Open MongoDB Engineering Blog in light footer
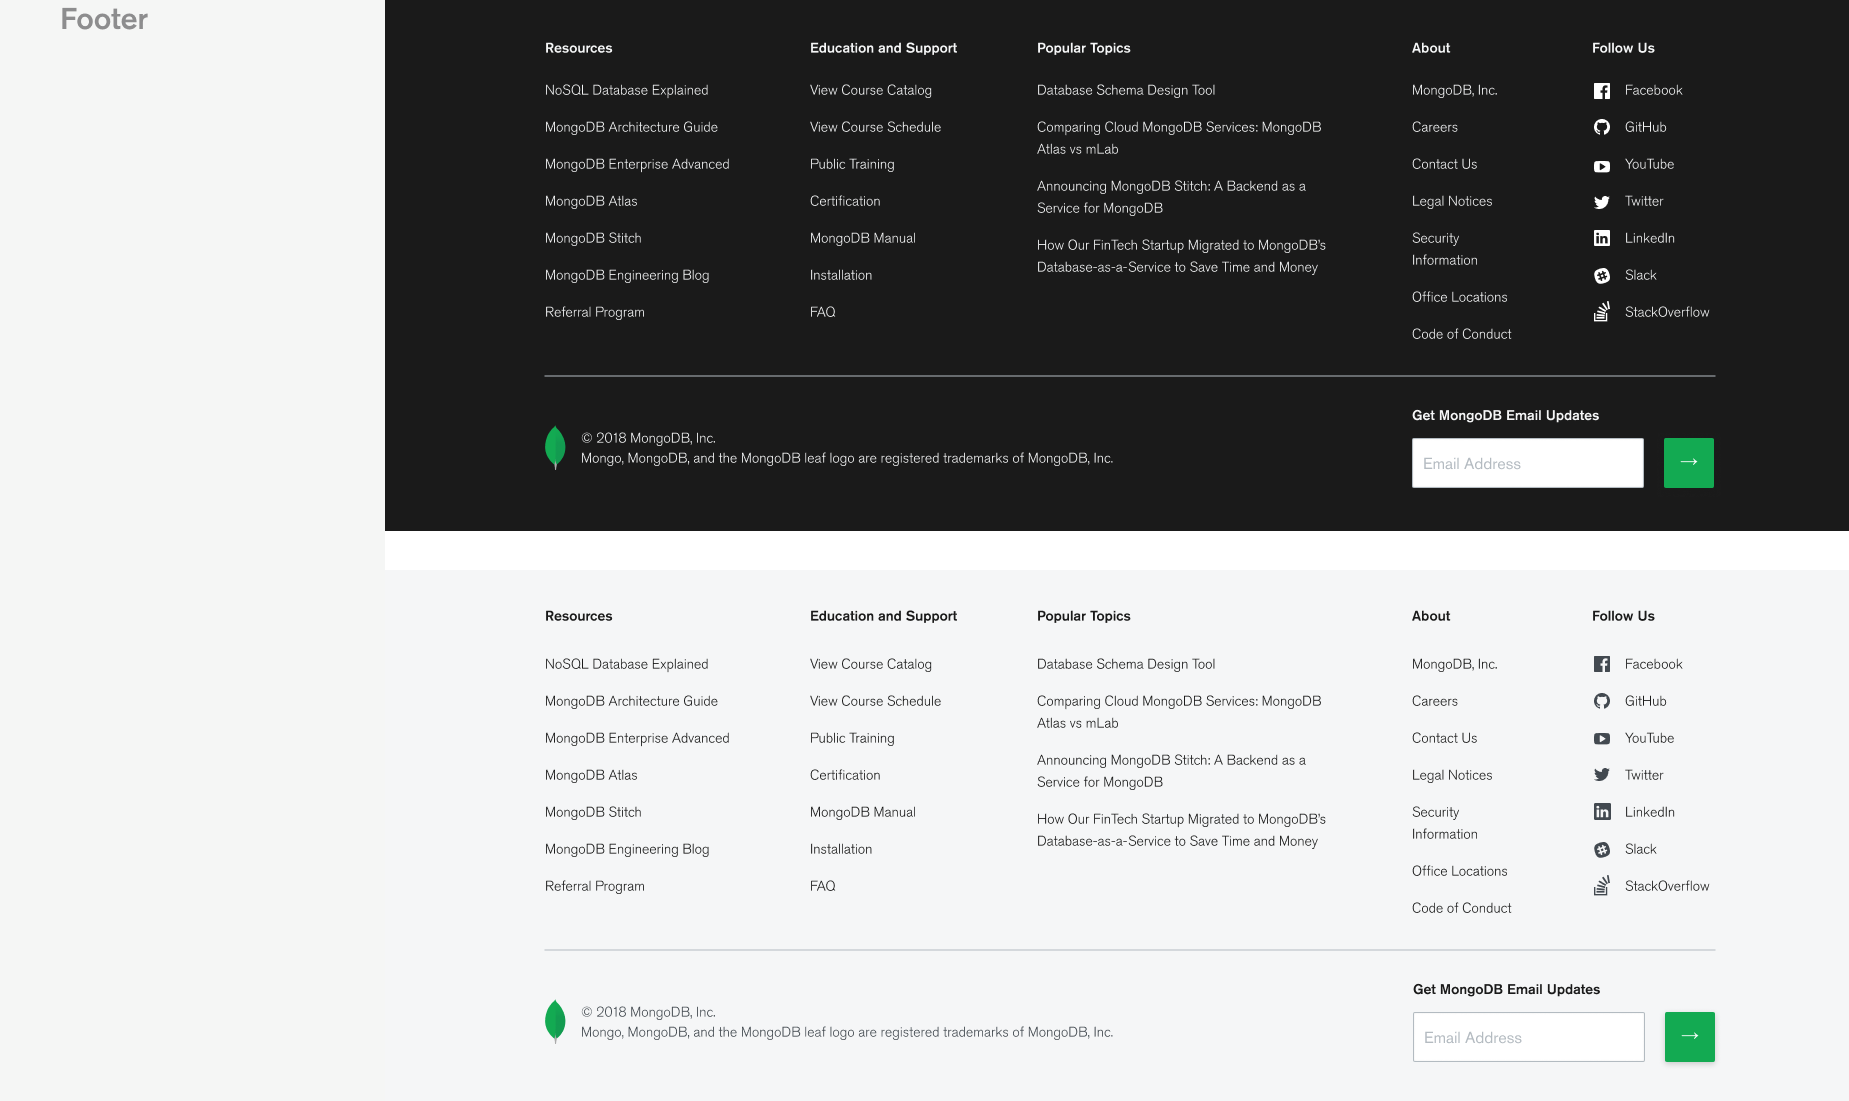The width and height of the screenshot is (1849, 1101). (626, 849)
